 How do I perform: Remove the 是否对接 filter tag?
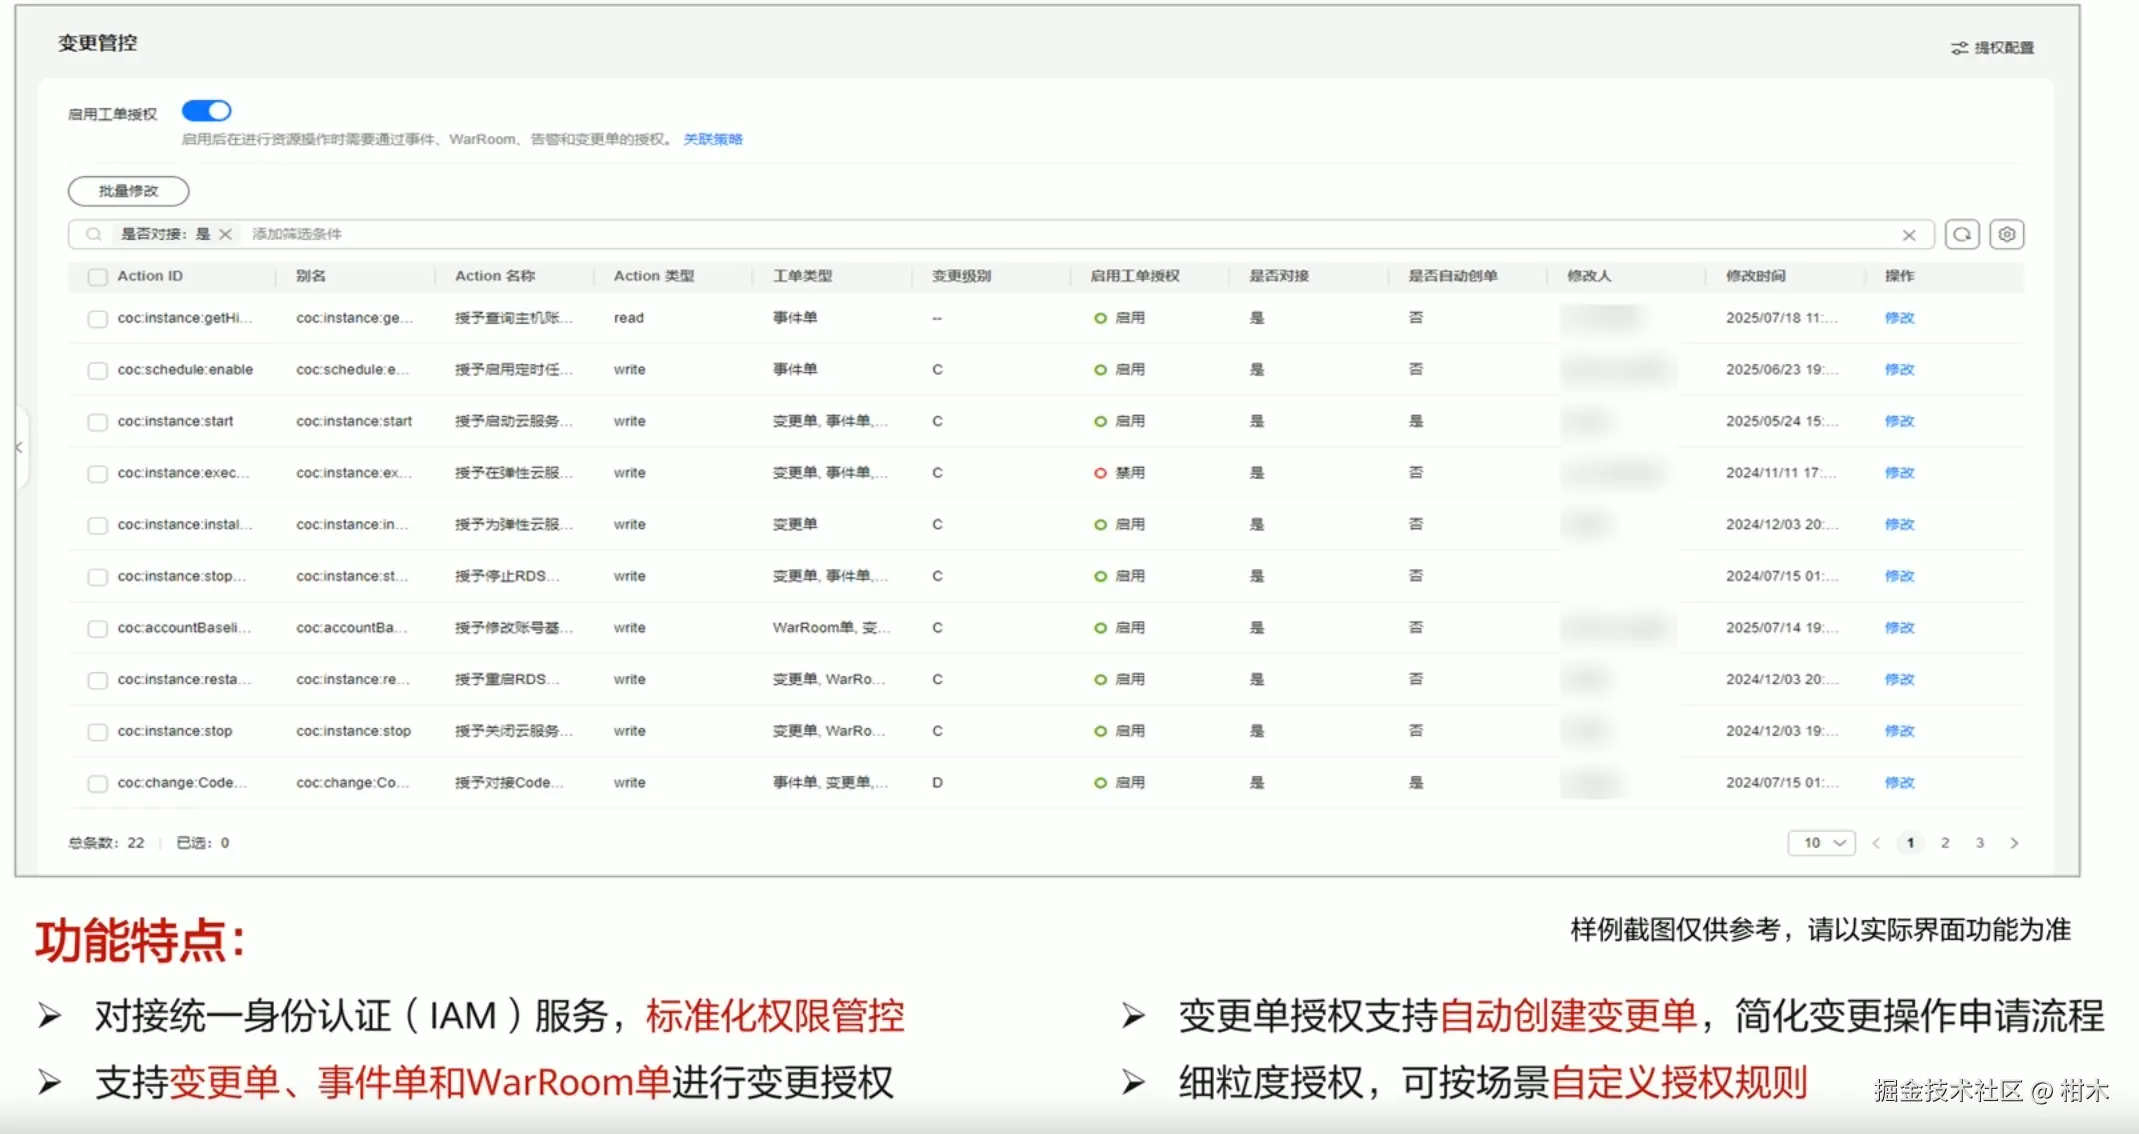(x=226, y=234)
